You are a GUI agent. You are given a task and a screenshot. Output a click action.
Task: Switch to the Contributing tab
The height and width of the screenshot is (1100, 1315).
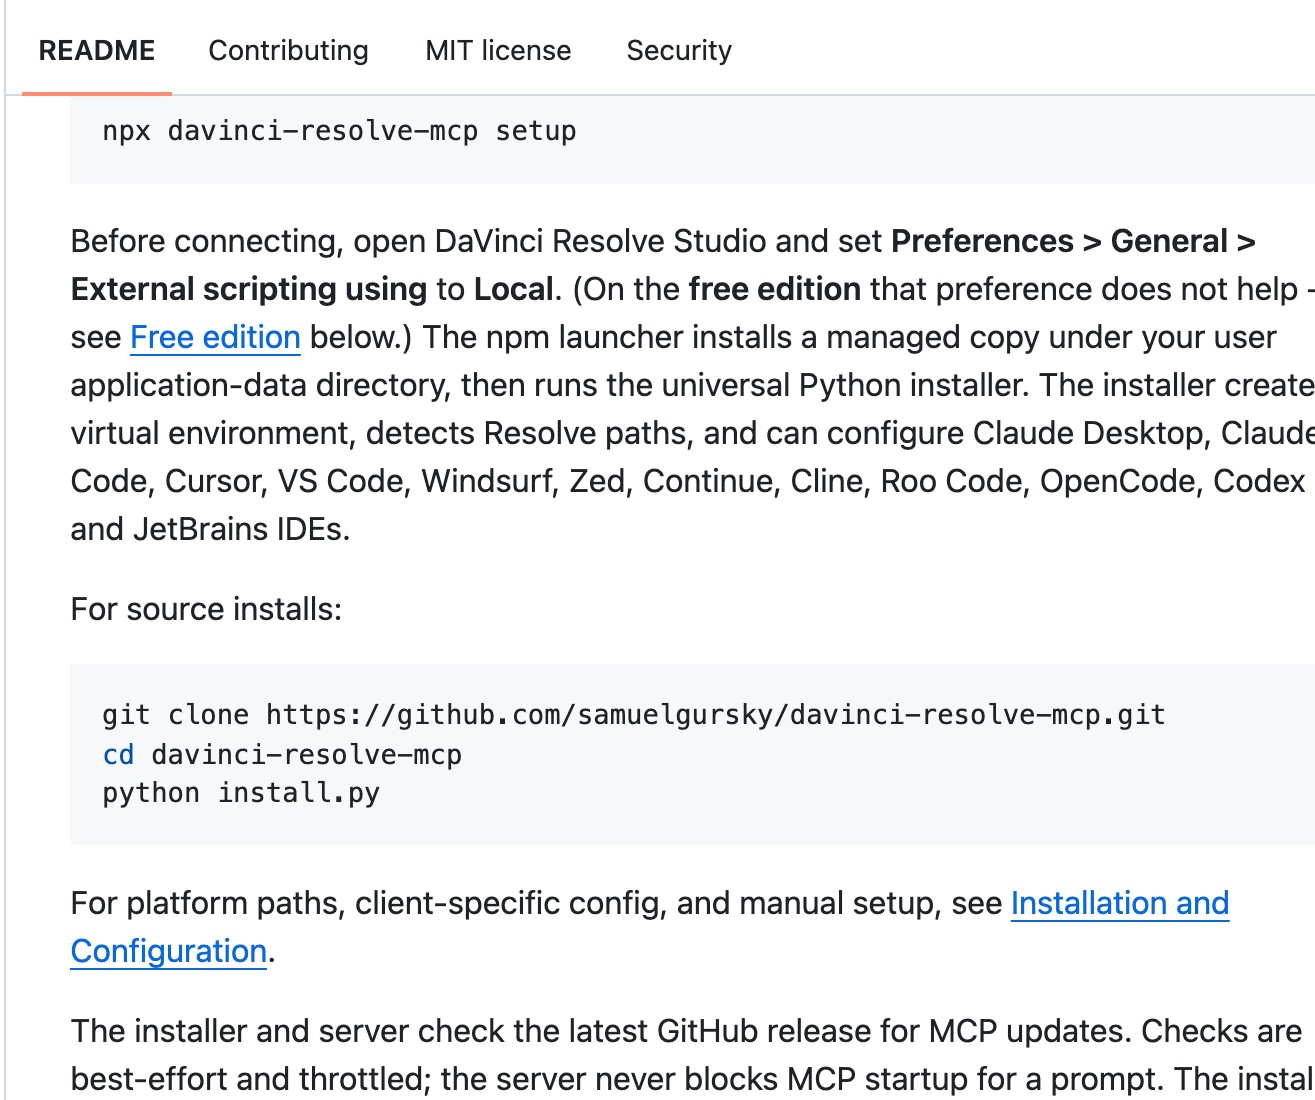coord(288,50)
